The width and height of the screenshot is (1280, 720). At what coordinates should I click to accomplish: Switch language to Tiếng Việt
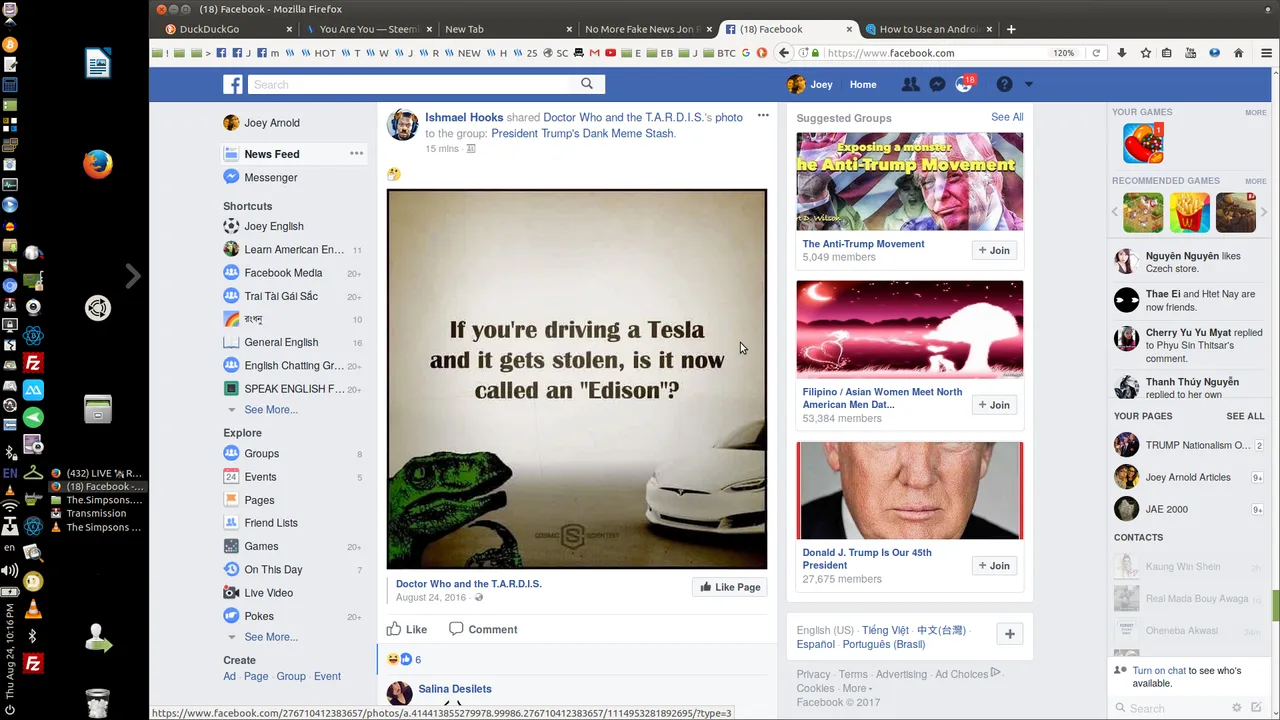pos(885,630)
